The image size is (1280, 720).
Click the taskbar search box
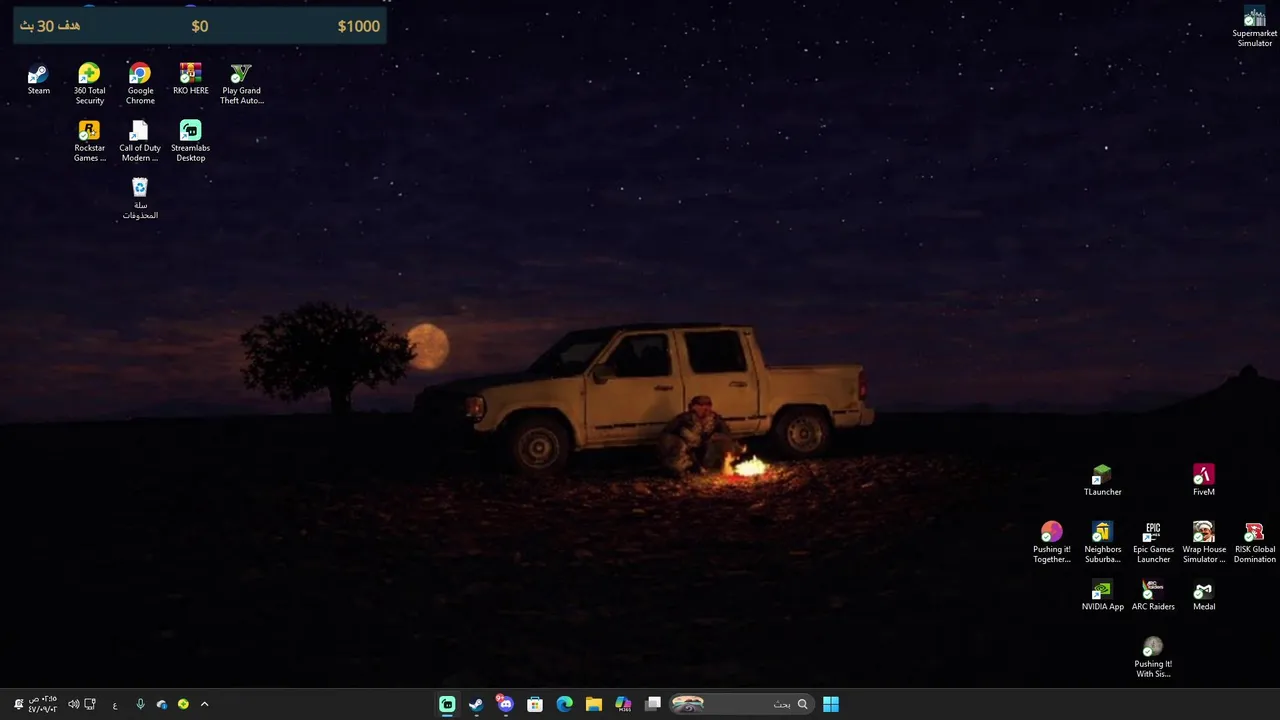[741, 704]
